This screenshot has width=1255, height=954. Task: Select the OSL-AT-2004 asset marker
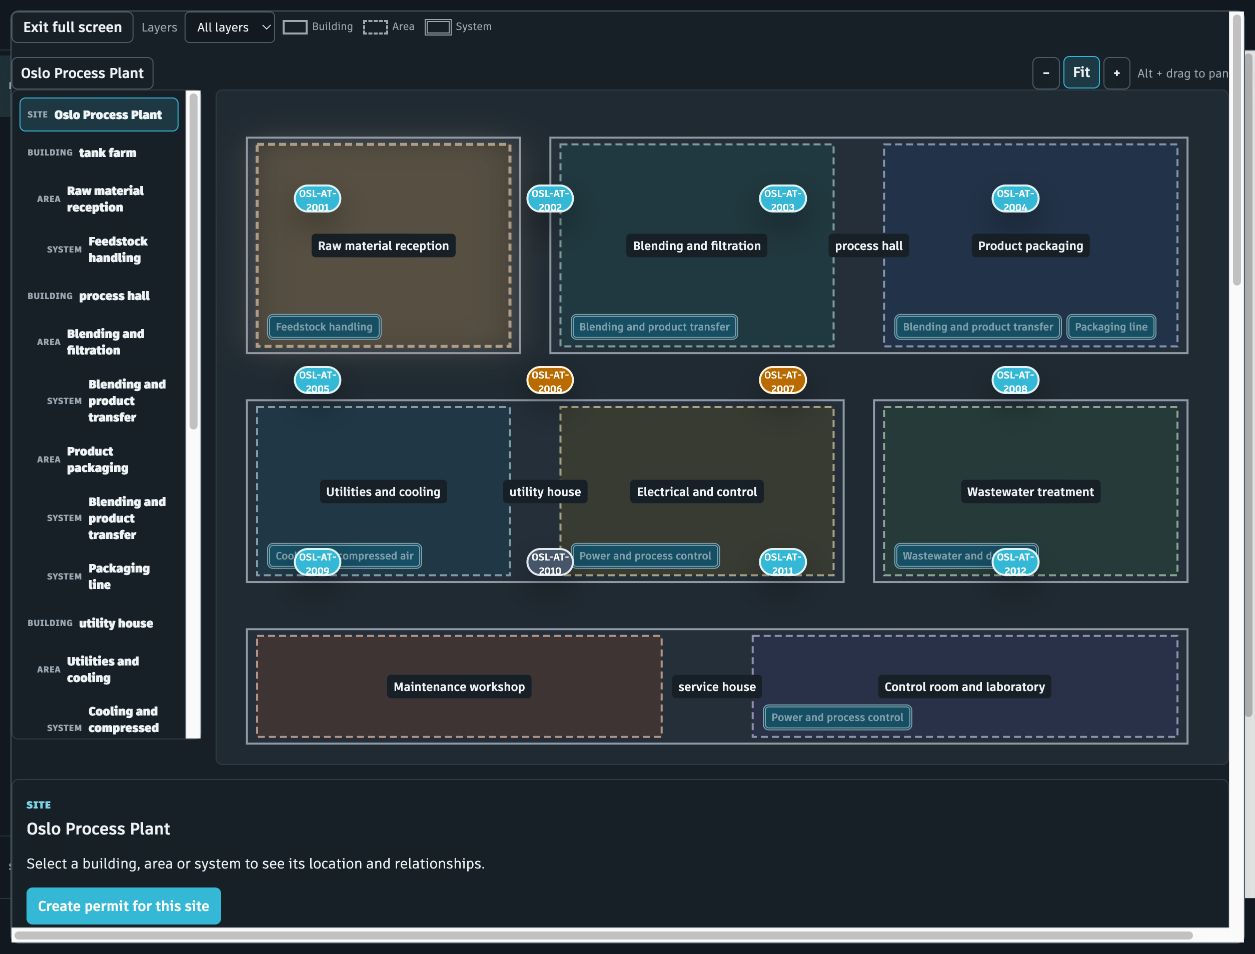pos(1015,199)
